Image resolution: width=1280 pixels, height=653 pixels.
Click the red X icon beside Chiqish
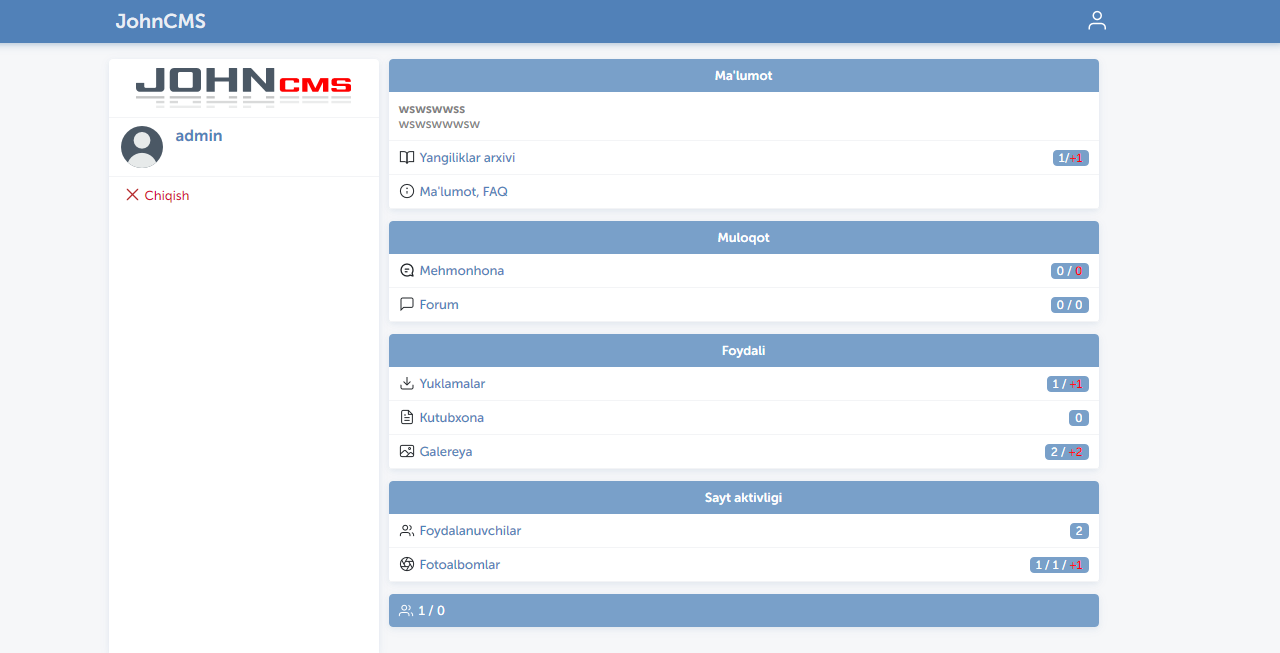pos(132,195)
